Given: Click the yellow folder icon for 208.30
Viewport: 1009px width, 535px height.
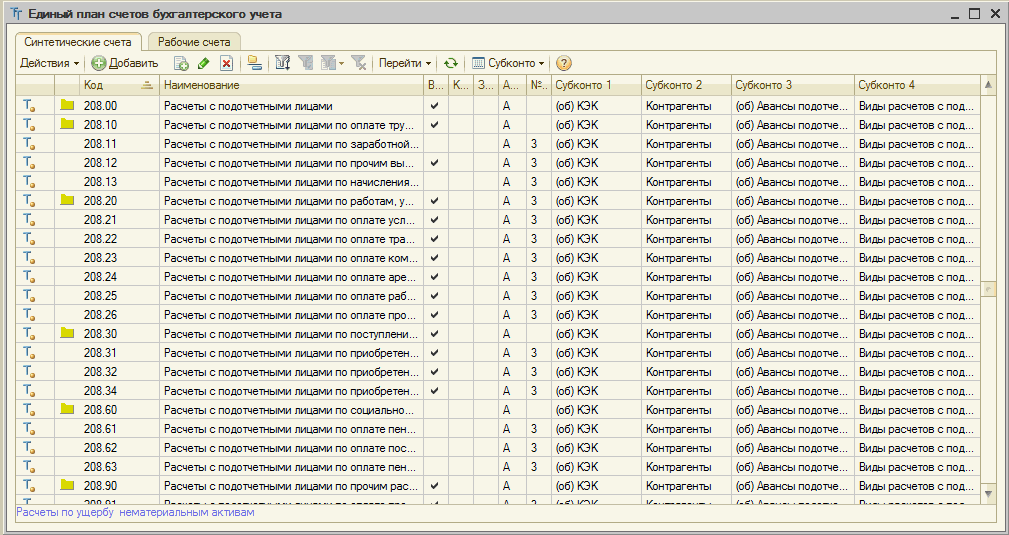Looking at the screenshot, I should tap(68, 333).
